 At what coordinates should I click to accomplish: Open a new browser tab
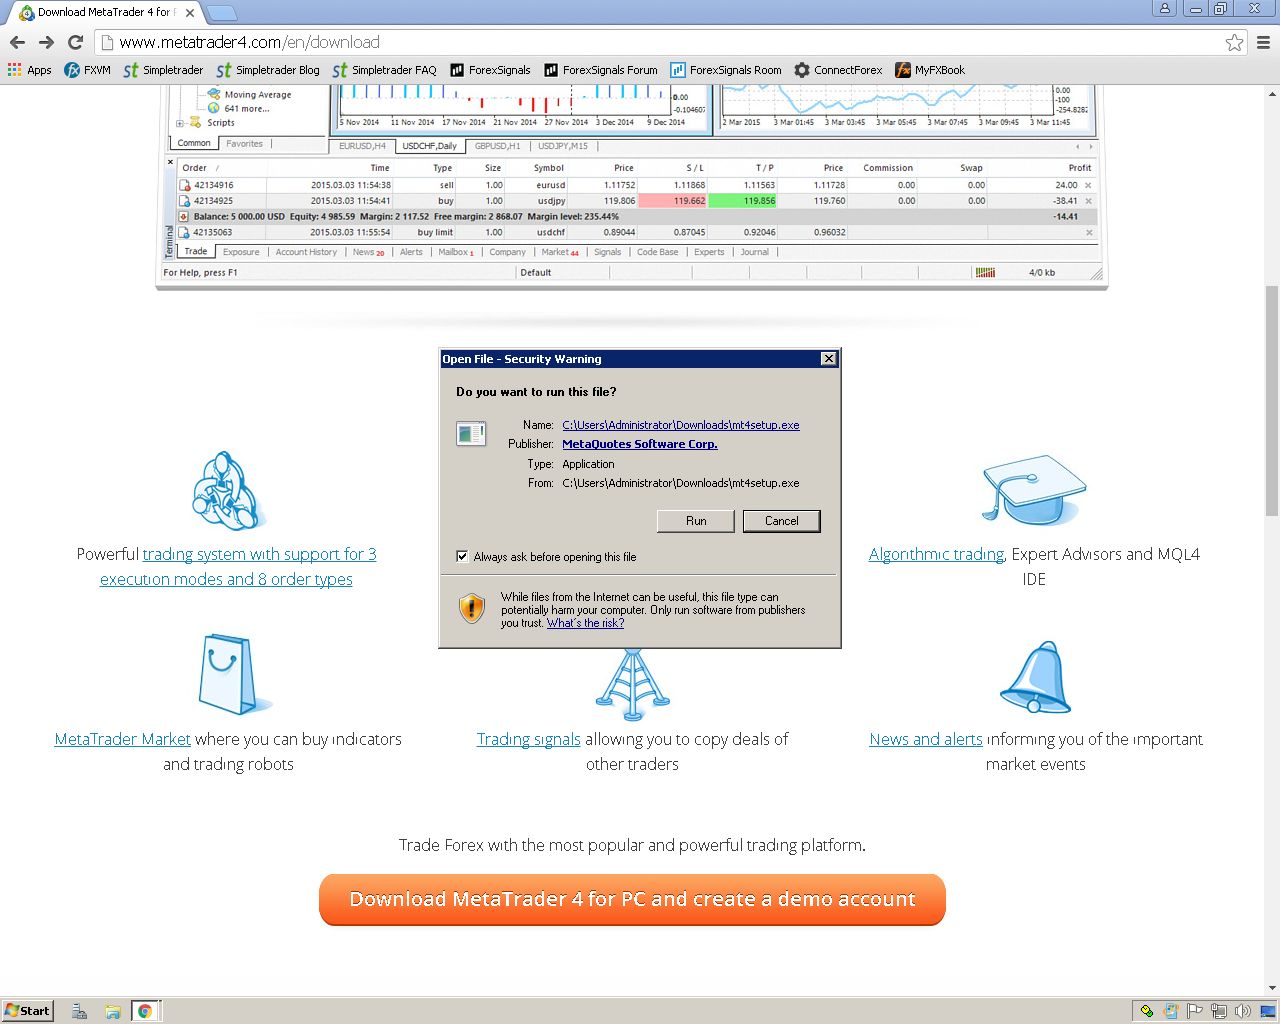[221, 13]
